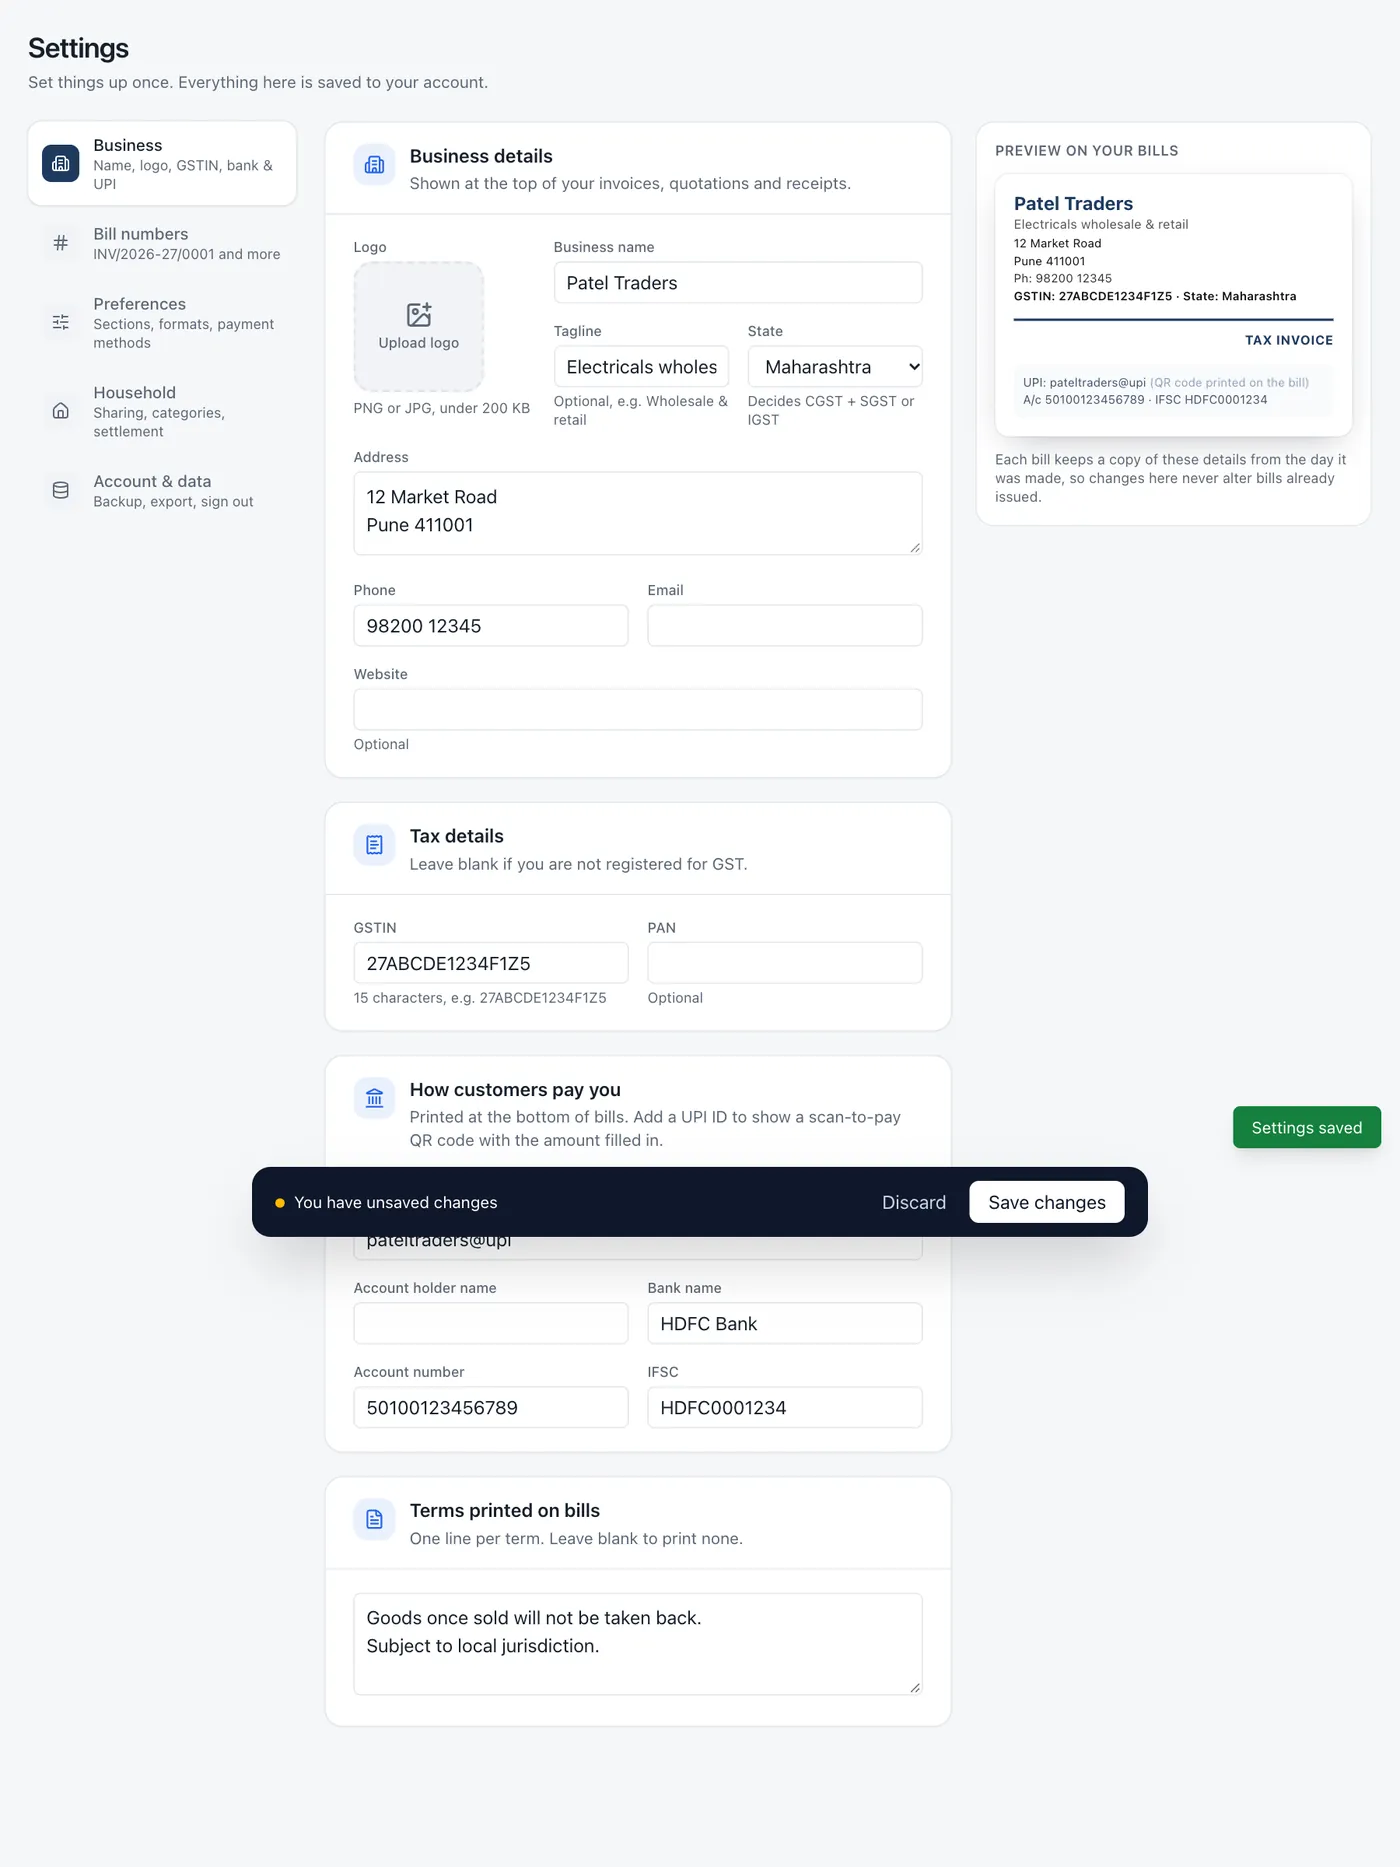Click the empty Account holder name field
The width and height of the screenshot is (1400, 1867).
(491, 1323)
